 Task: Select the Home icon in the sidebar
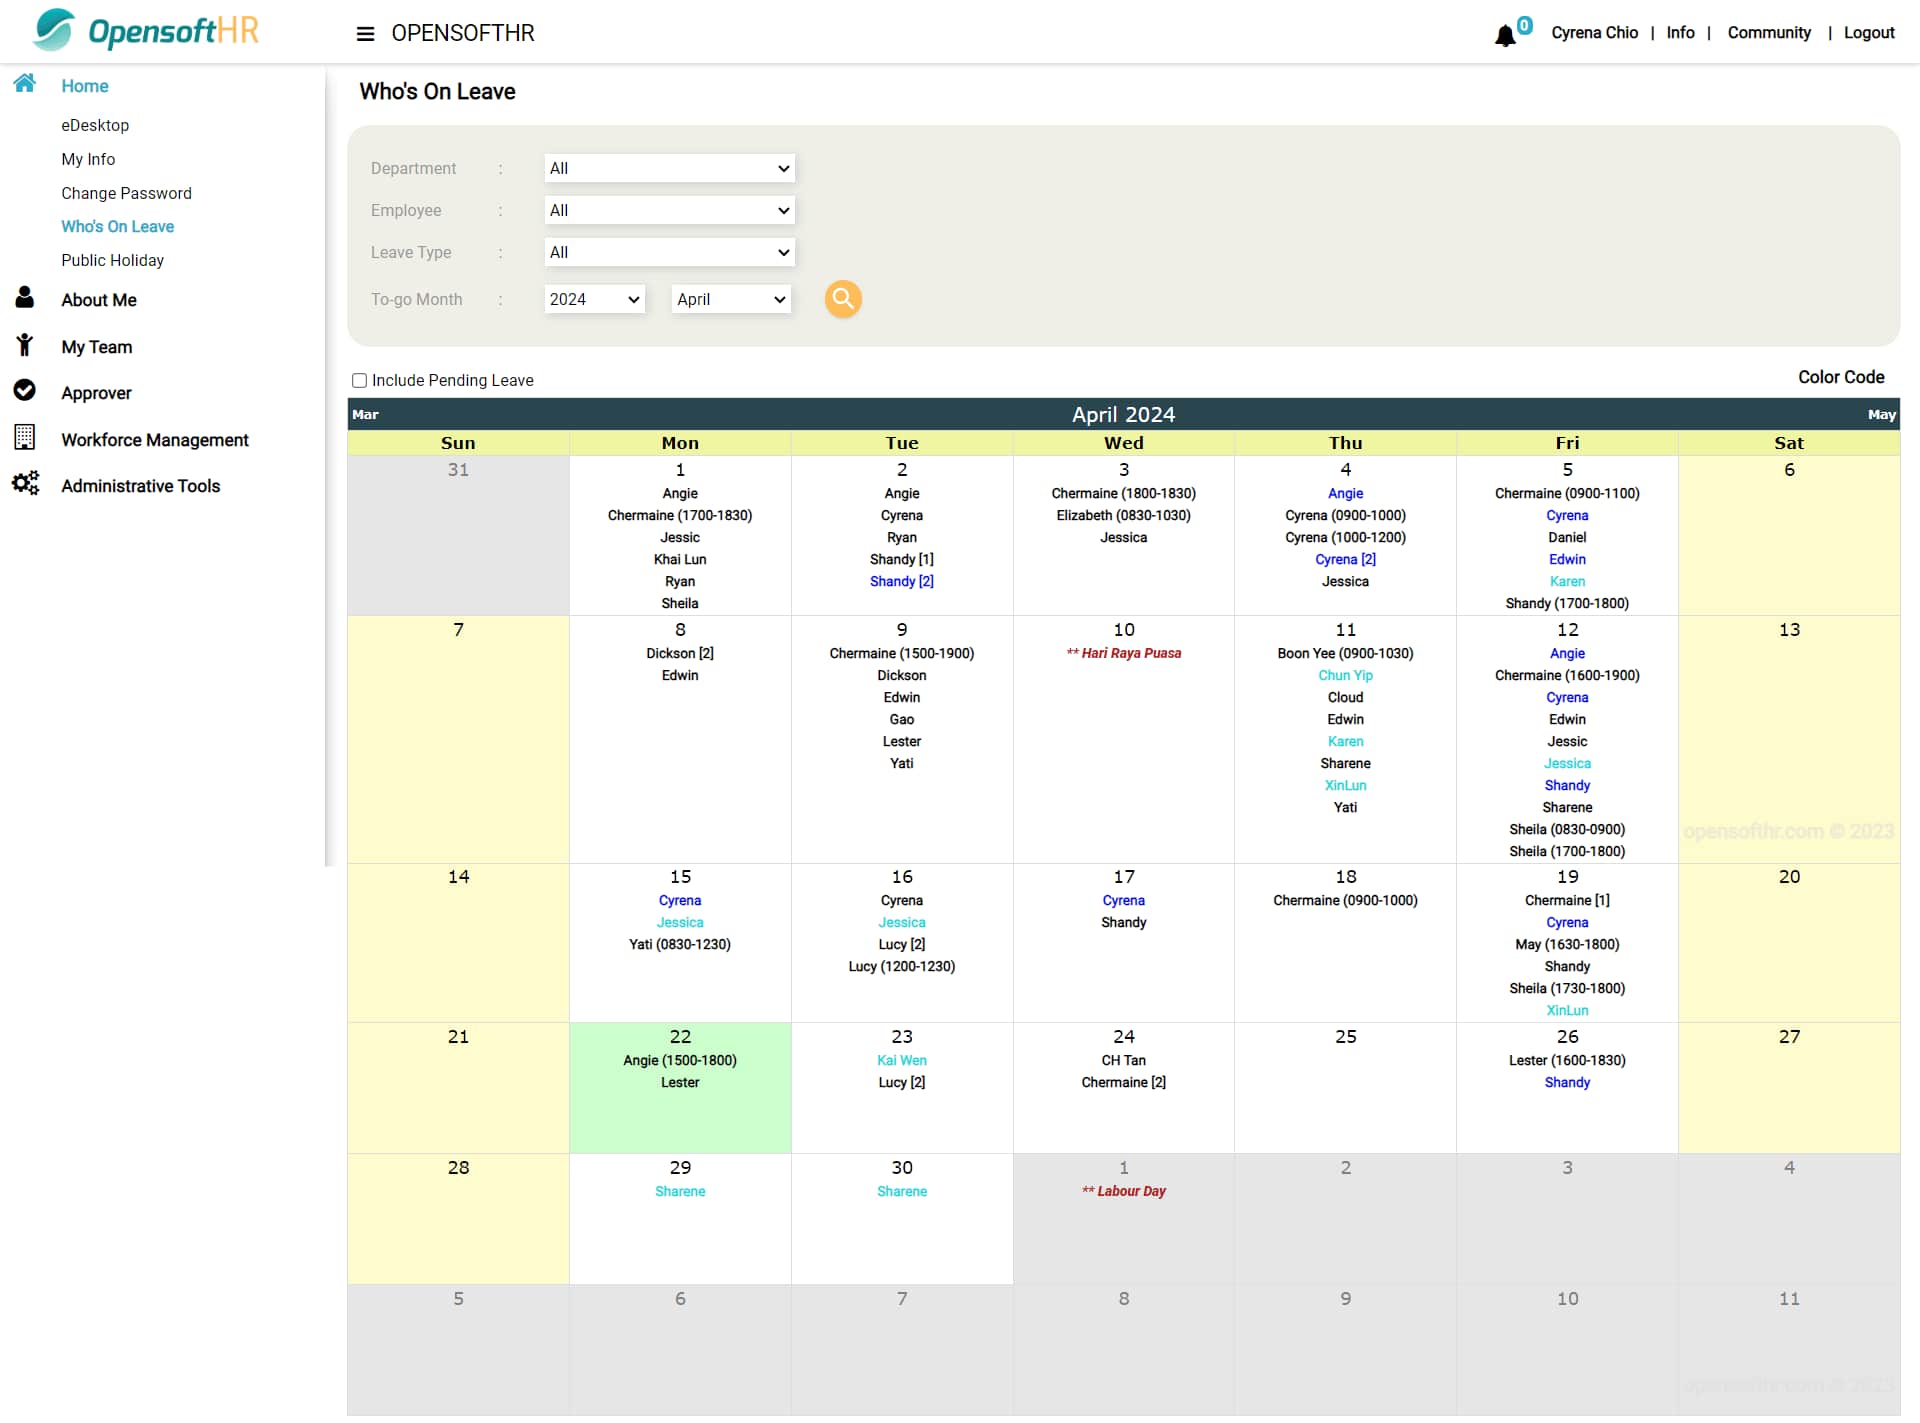[24, 84]
